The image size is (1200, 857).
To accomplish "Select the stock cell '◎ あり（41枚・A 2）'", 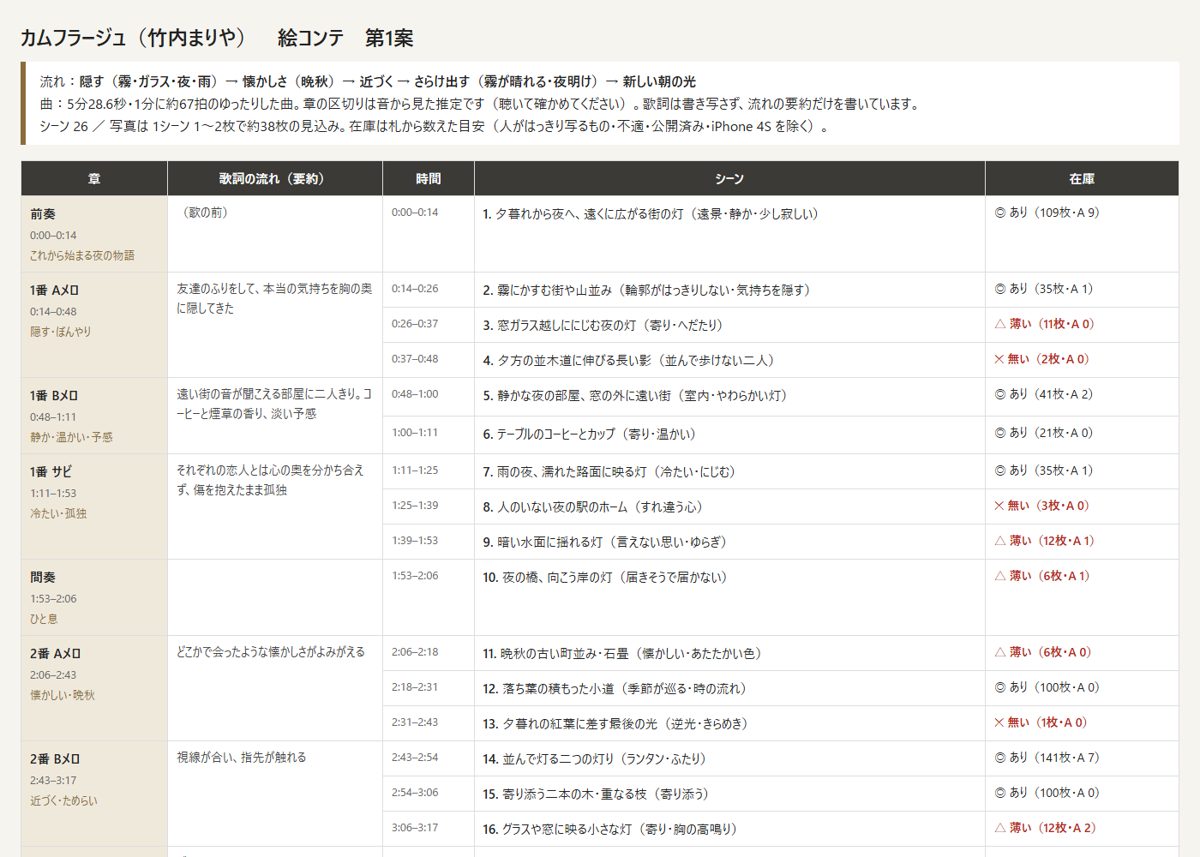I will (1082, 397).
